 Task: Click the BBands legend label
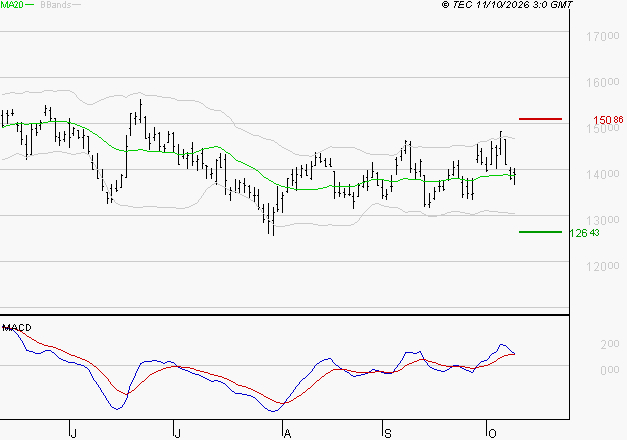tap(56, 5)
